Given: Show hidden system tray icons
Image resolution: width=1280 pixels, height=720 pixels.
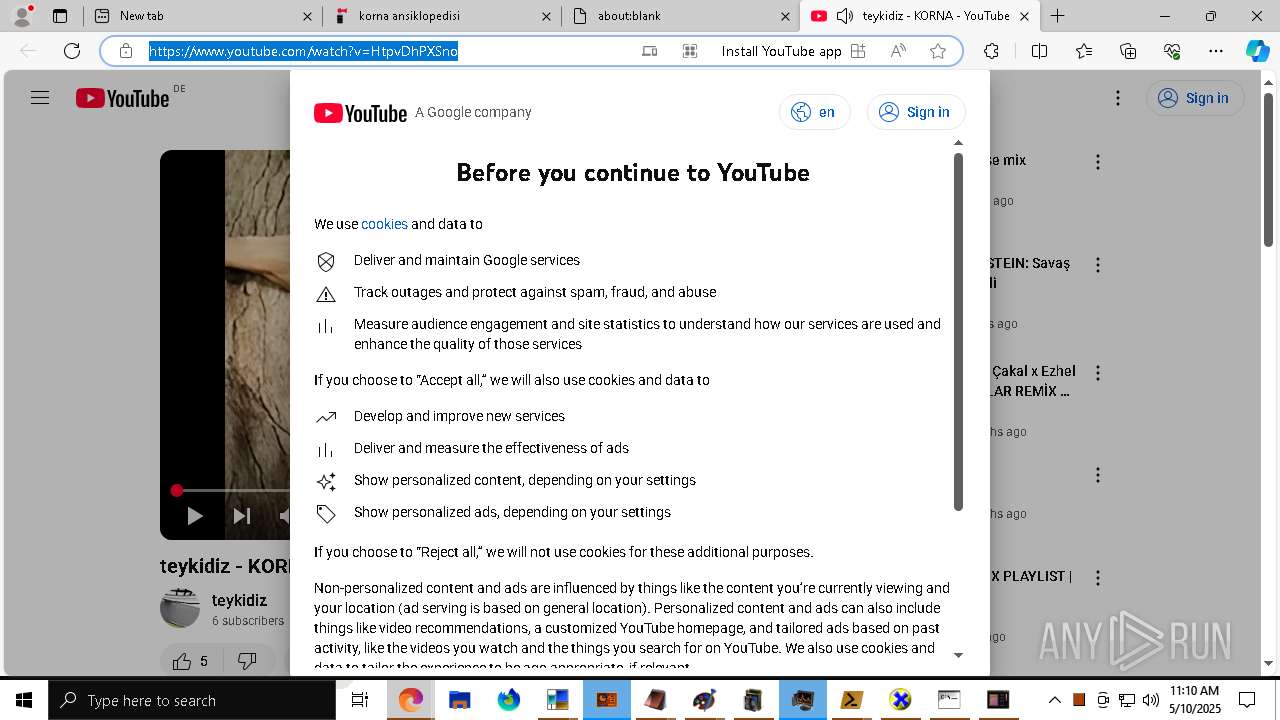Looking at the screenshot, I should click(1054, 700).
